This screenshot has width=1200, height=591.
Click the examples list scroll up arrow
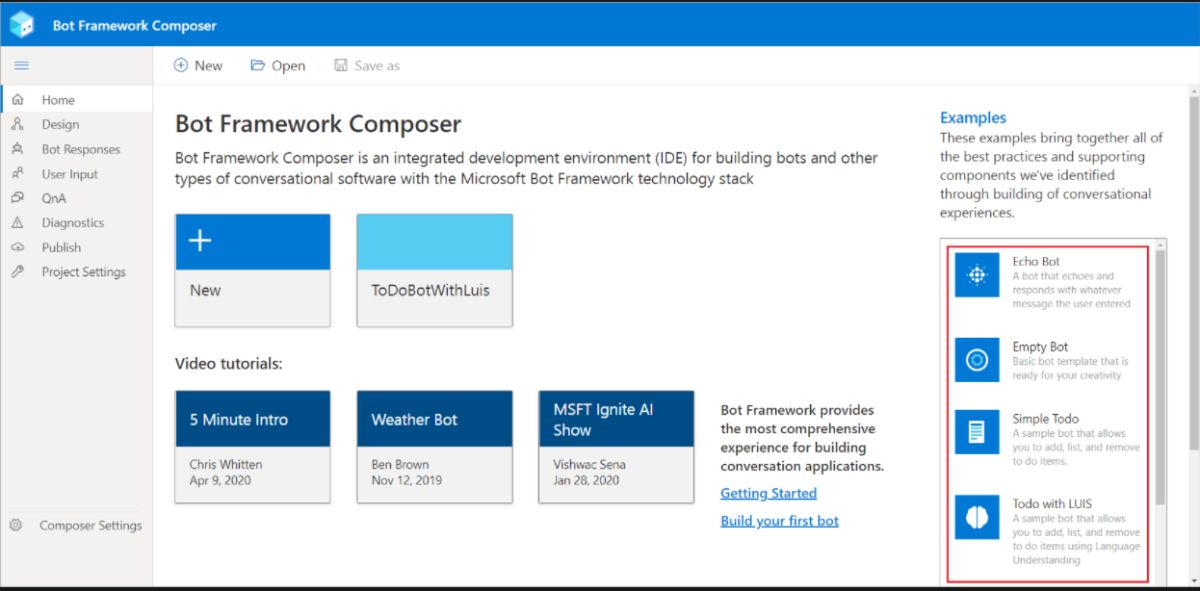1160,244
